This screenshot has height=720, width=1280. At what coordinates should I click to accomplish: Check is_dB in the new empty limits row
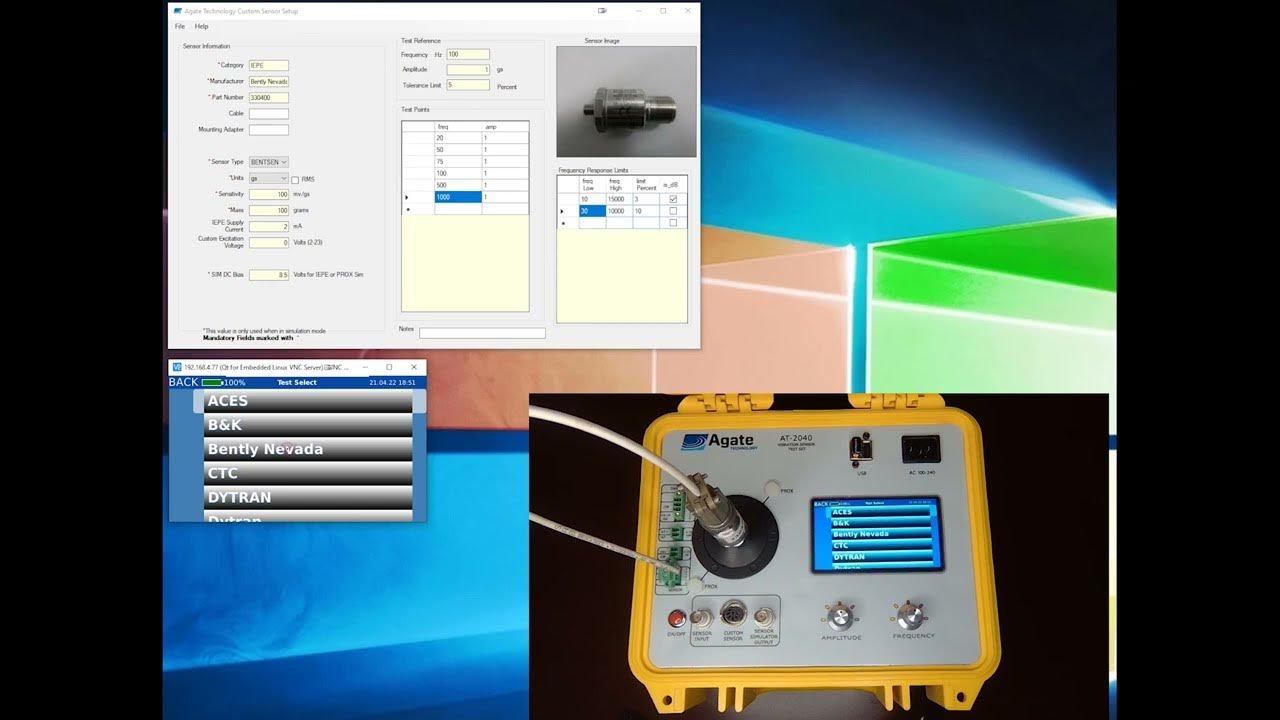pyautogui.click(x=673, y=223)
